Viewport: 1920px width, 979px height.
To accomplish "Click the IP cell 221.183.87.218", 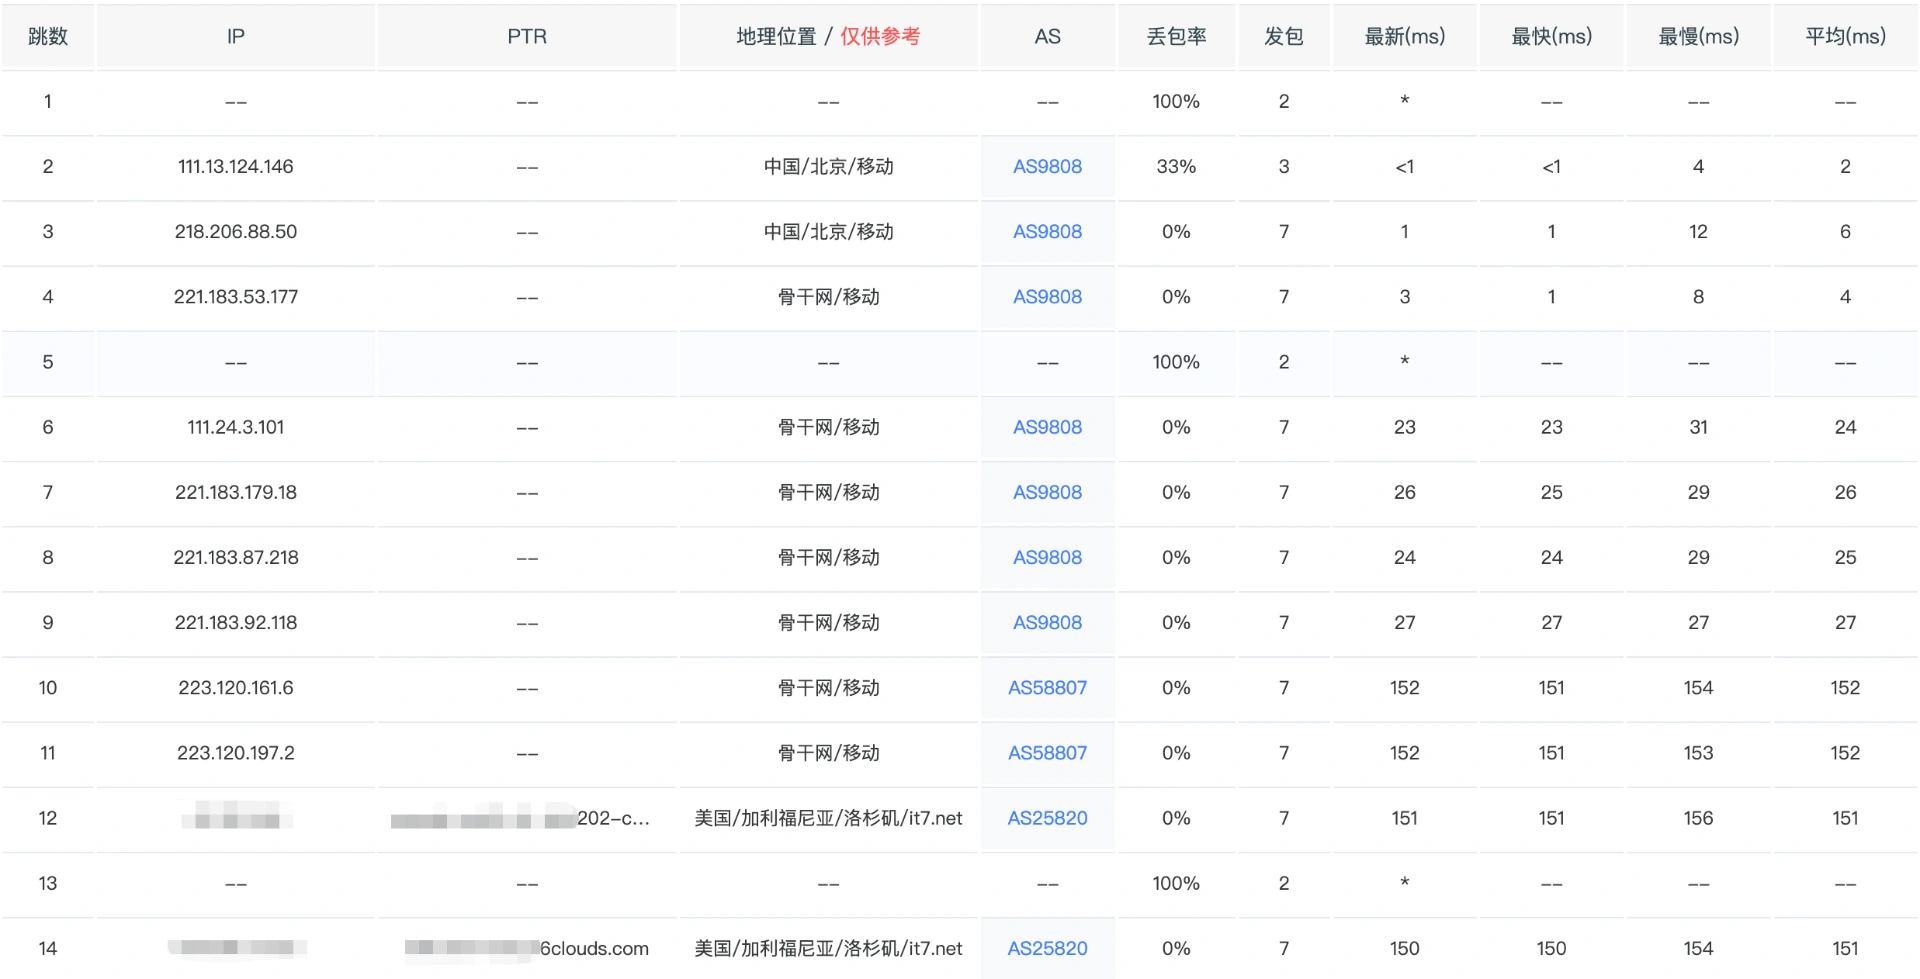I will tap(236, 558).
